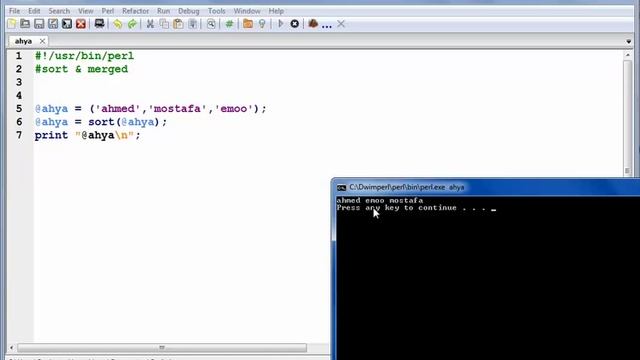Screen dimensions: 640x360
Task: Click the blue dots debug toolbar icon
Action: [x=327, y=27]
